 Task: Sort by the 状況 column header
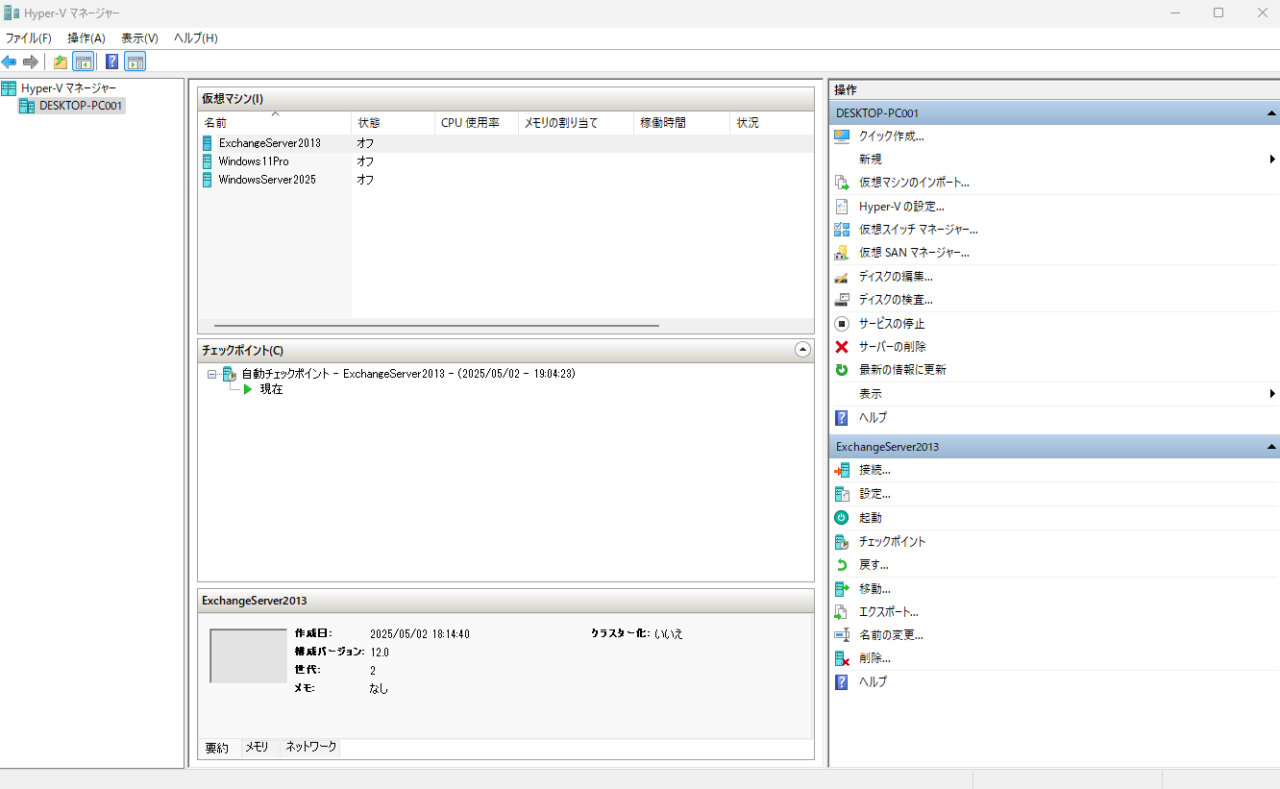coord(771,123)
